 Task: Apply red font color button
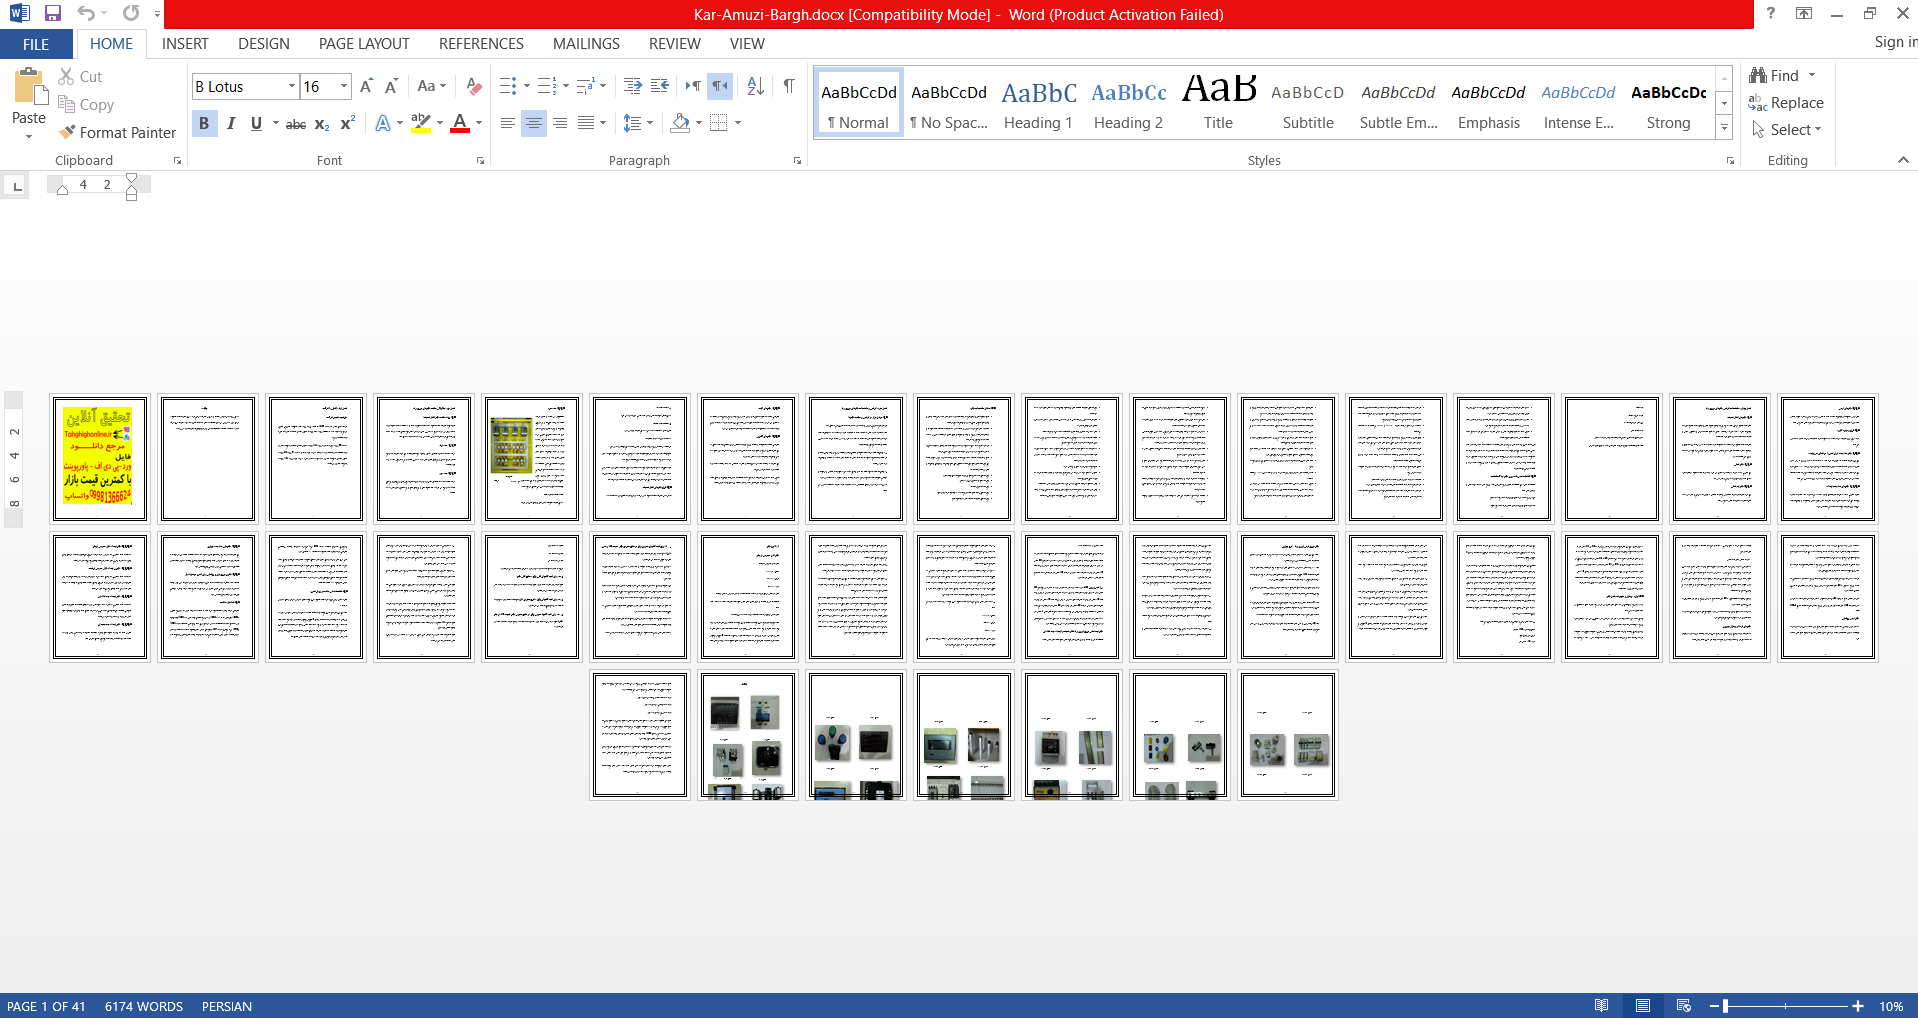click(460, 123)
